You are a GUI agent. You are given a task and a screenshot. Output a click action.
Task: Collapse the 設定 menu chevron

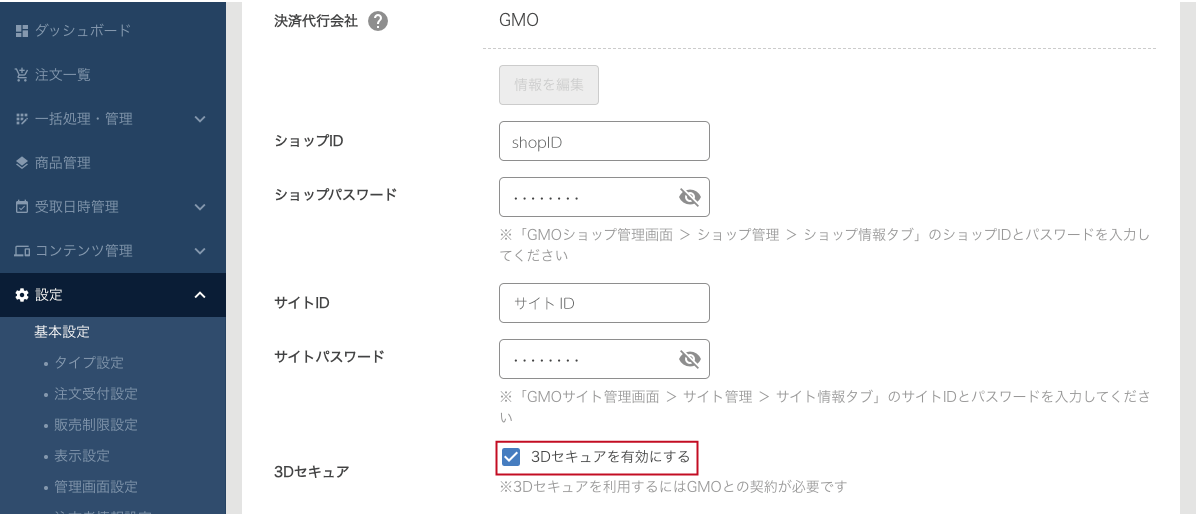(x=200, y=295)
